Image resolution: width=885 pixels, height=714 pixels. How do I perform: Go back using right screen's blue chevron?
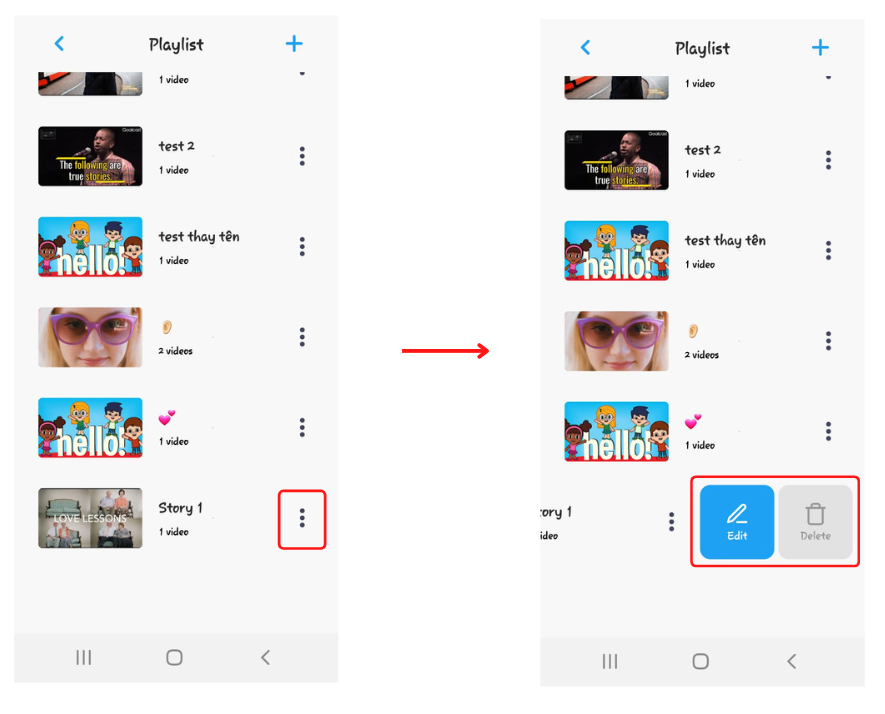(585, 47)
